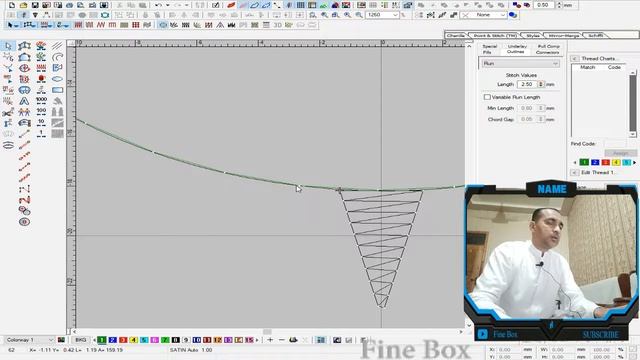640x360 pixels.
Task: Select the diagonal triple-line tool in toolbox top-right
Action: point(58,46)
